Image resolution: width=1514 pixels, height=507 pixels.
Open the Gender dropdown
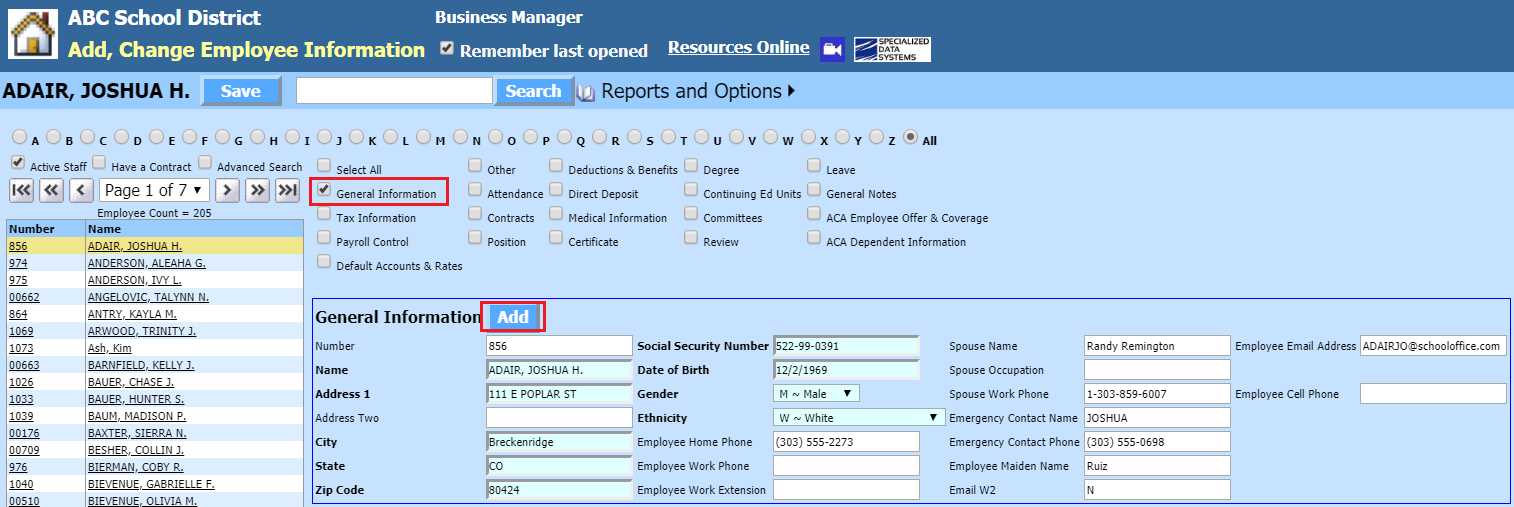pyautogui.click(x=816, y=394)
